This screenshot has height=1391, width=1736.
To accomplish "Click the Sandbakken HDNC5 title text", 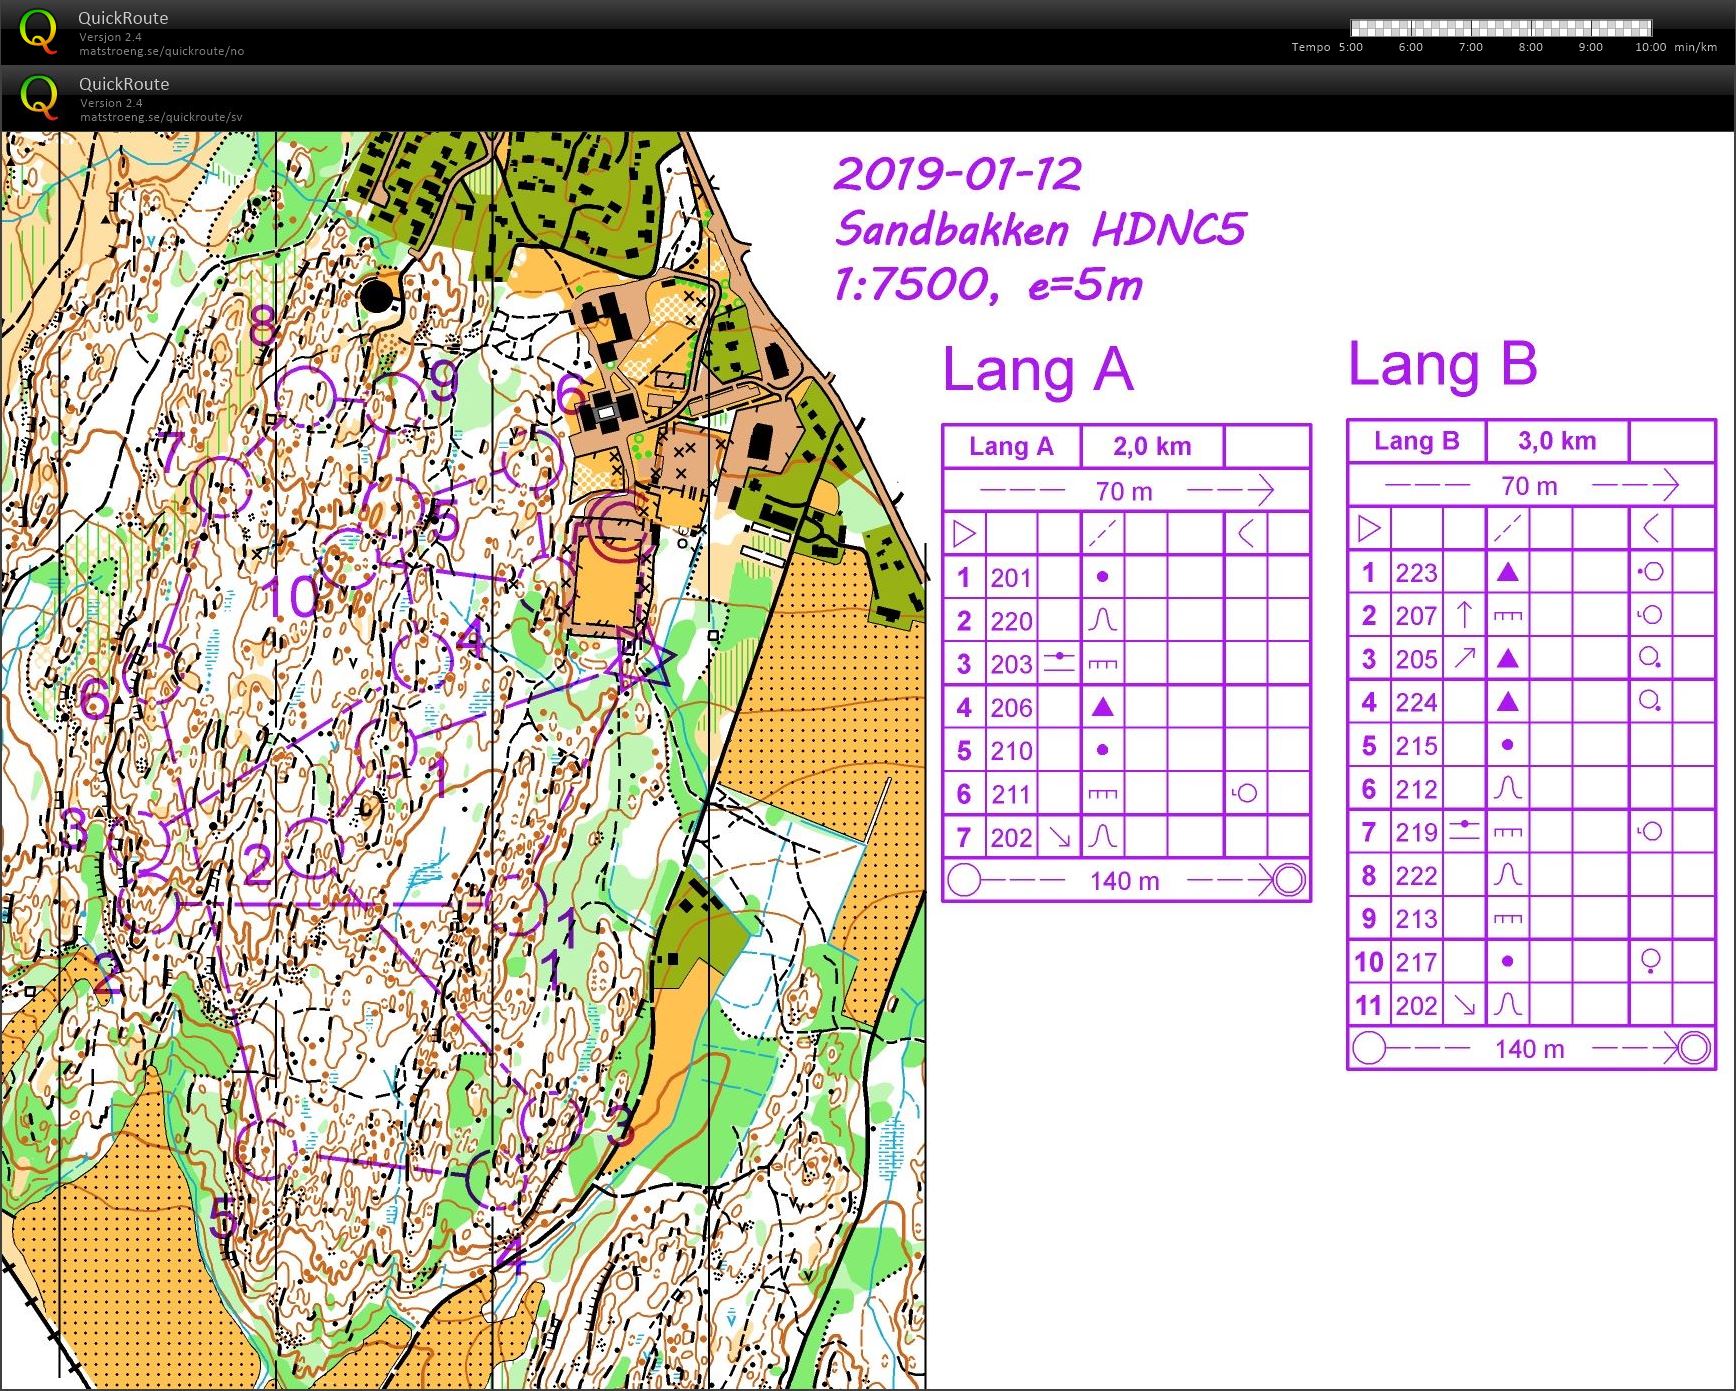I will [1040, 229].
